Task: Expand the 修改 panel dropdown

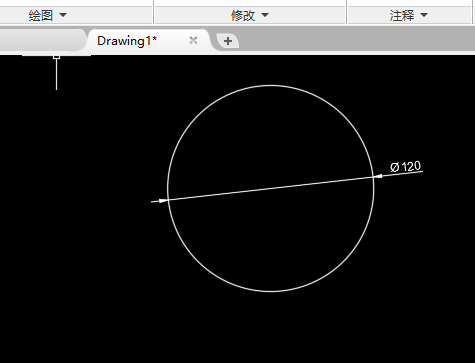Action: [265, 15]
